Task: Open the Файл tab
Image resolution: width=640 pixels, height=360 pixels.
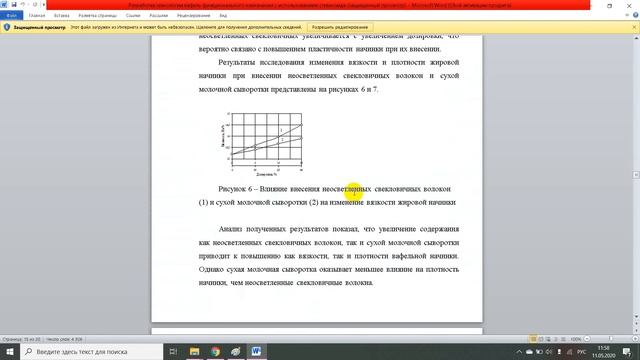Action: click(x=11, y=16)
